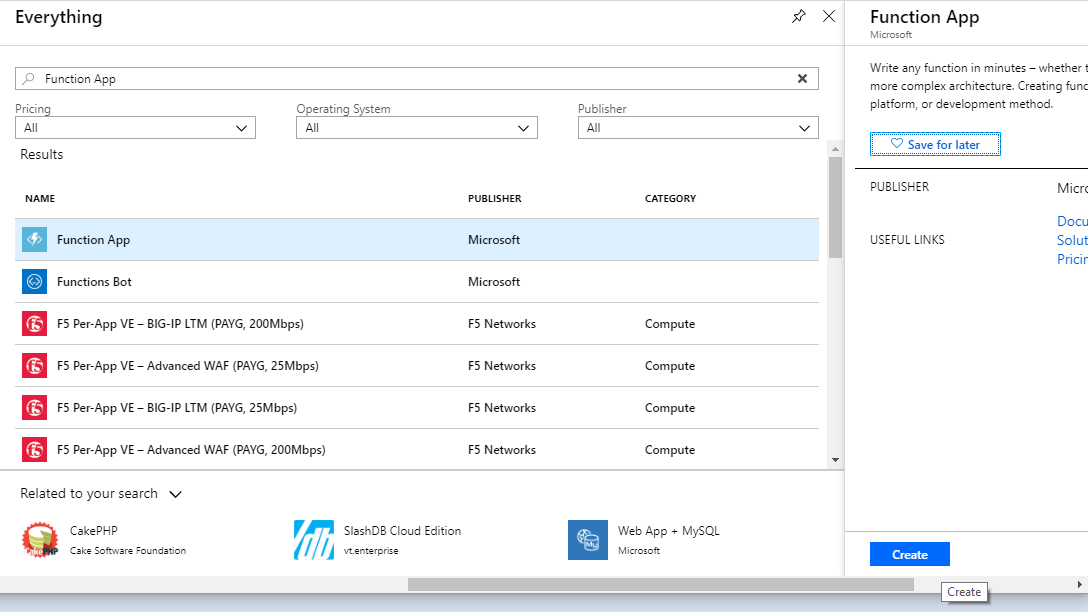
Task: Click the heart icon in Save for later
Action: (896, 144)
